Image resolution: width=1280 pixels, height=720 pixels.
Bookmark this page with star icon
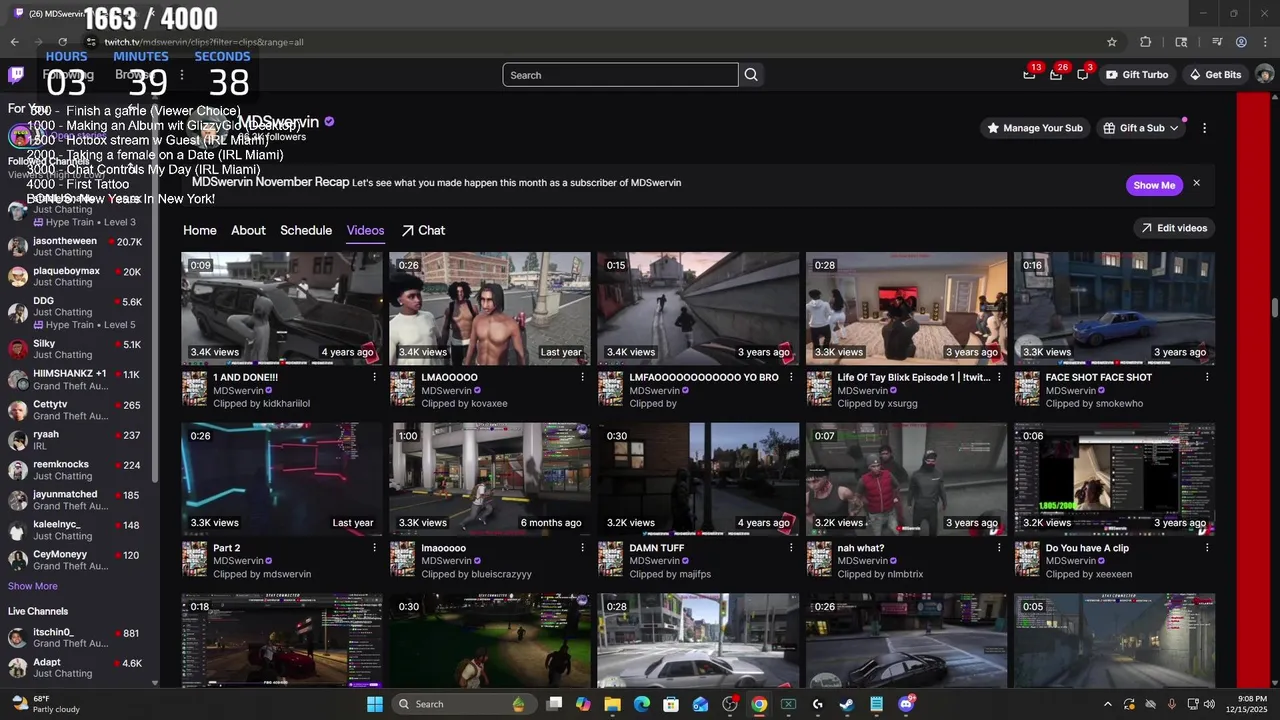point(1112,42)
